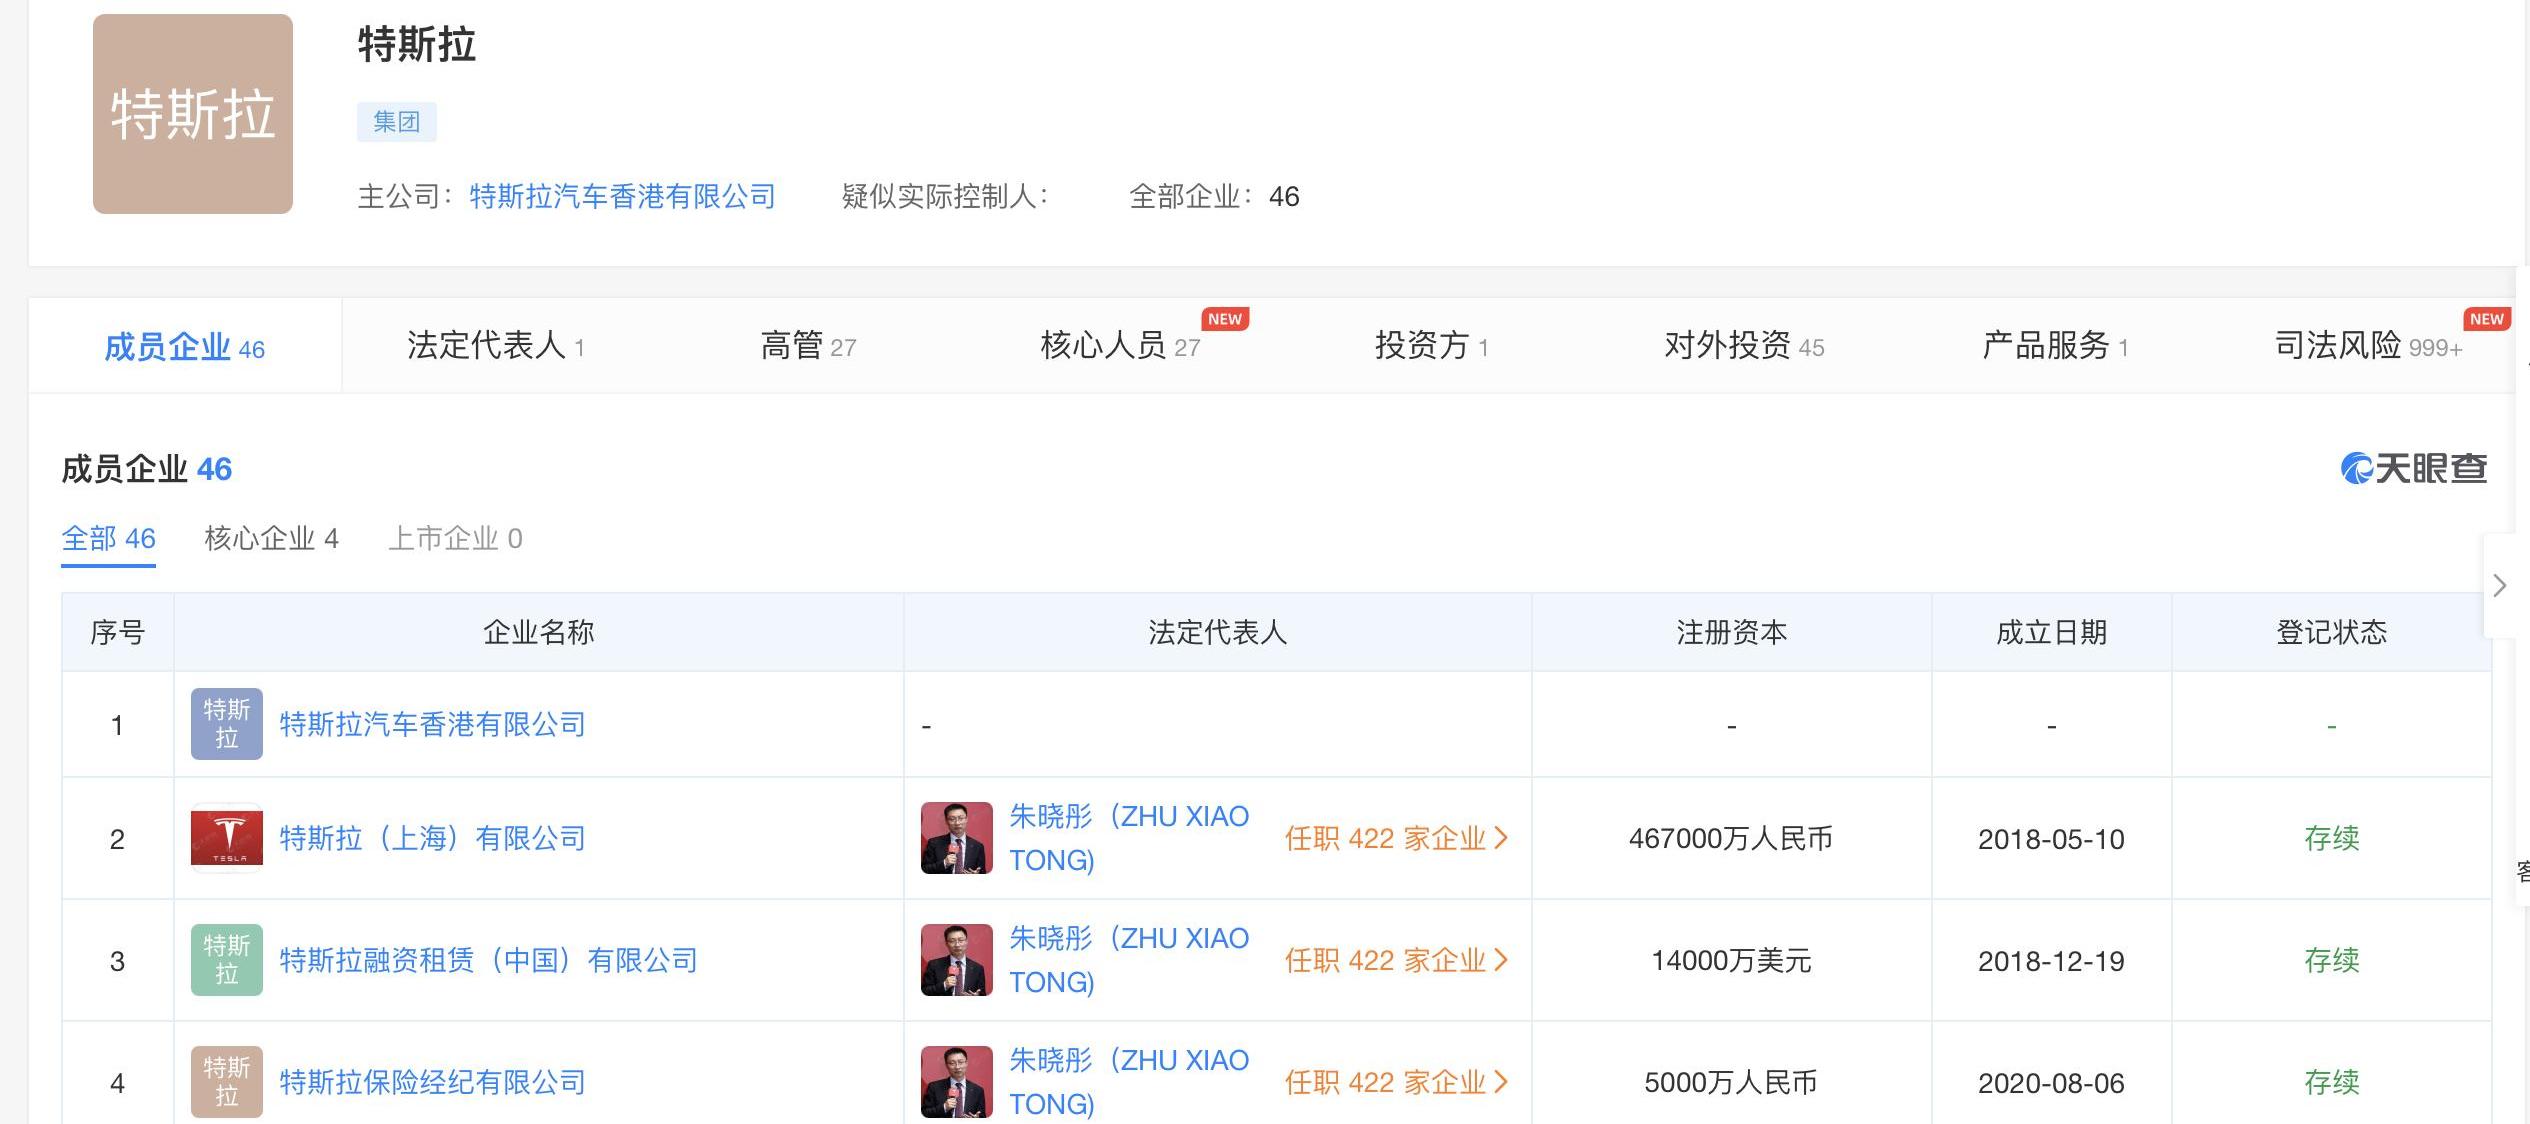Click 特斯拉汽车香港有限公司 company logo in row 1
This screenshot has width=2530, height=1124.
(227, 724)
